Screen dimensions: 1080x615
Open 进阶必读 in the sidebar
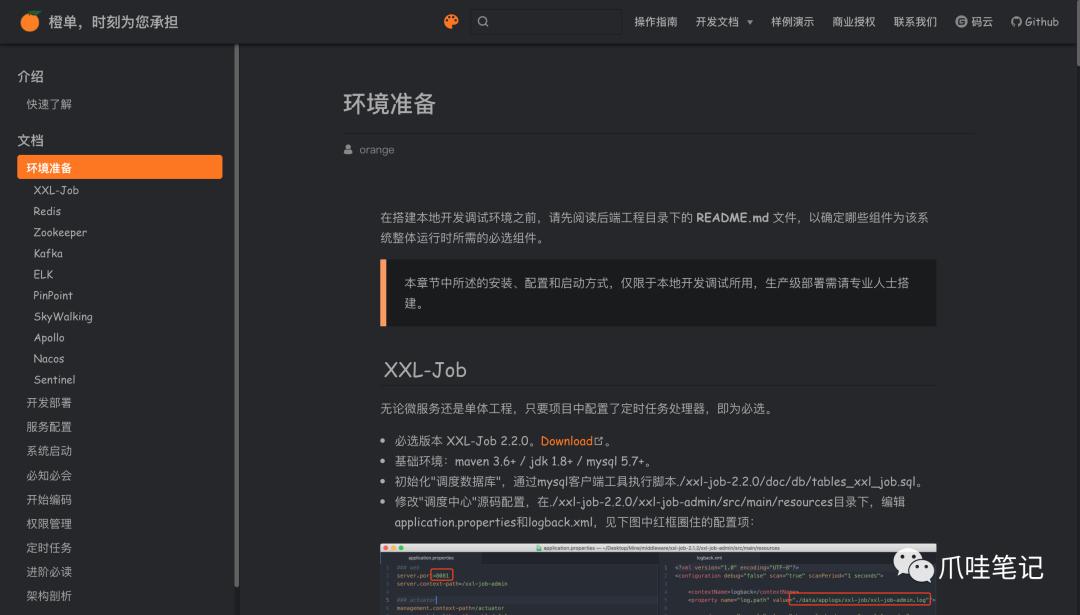click(49, 572)
